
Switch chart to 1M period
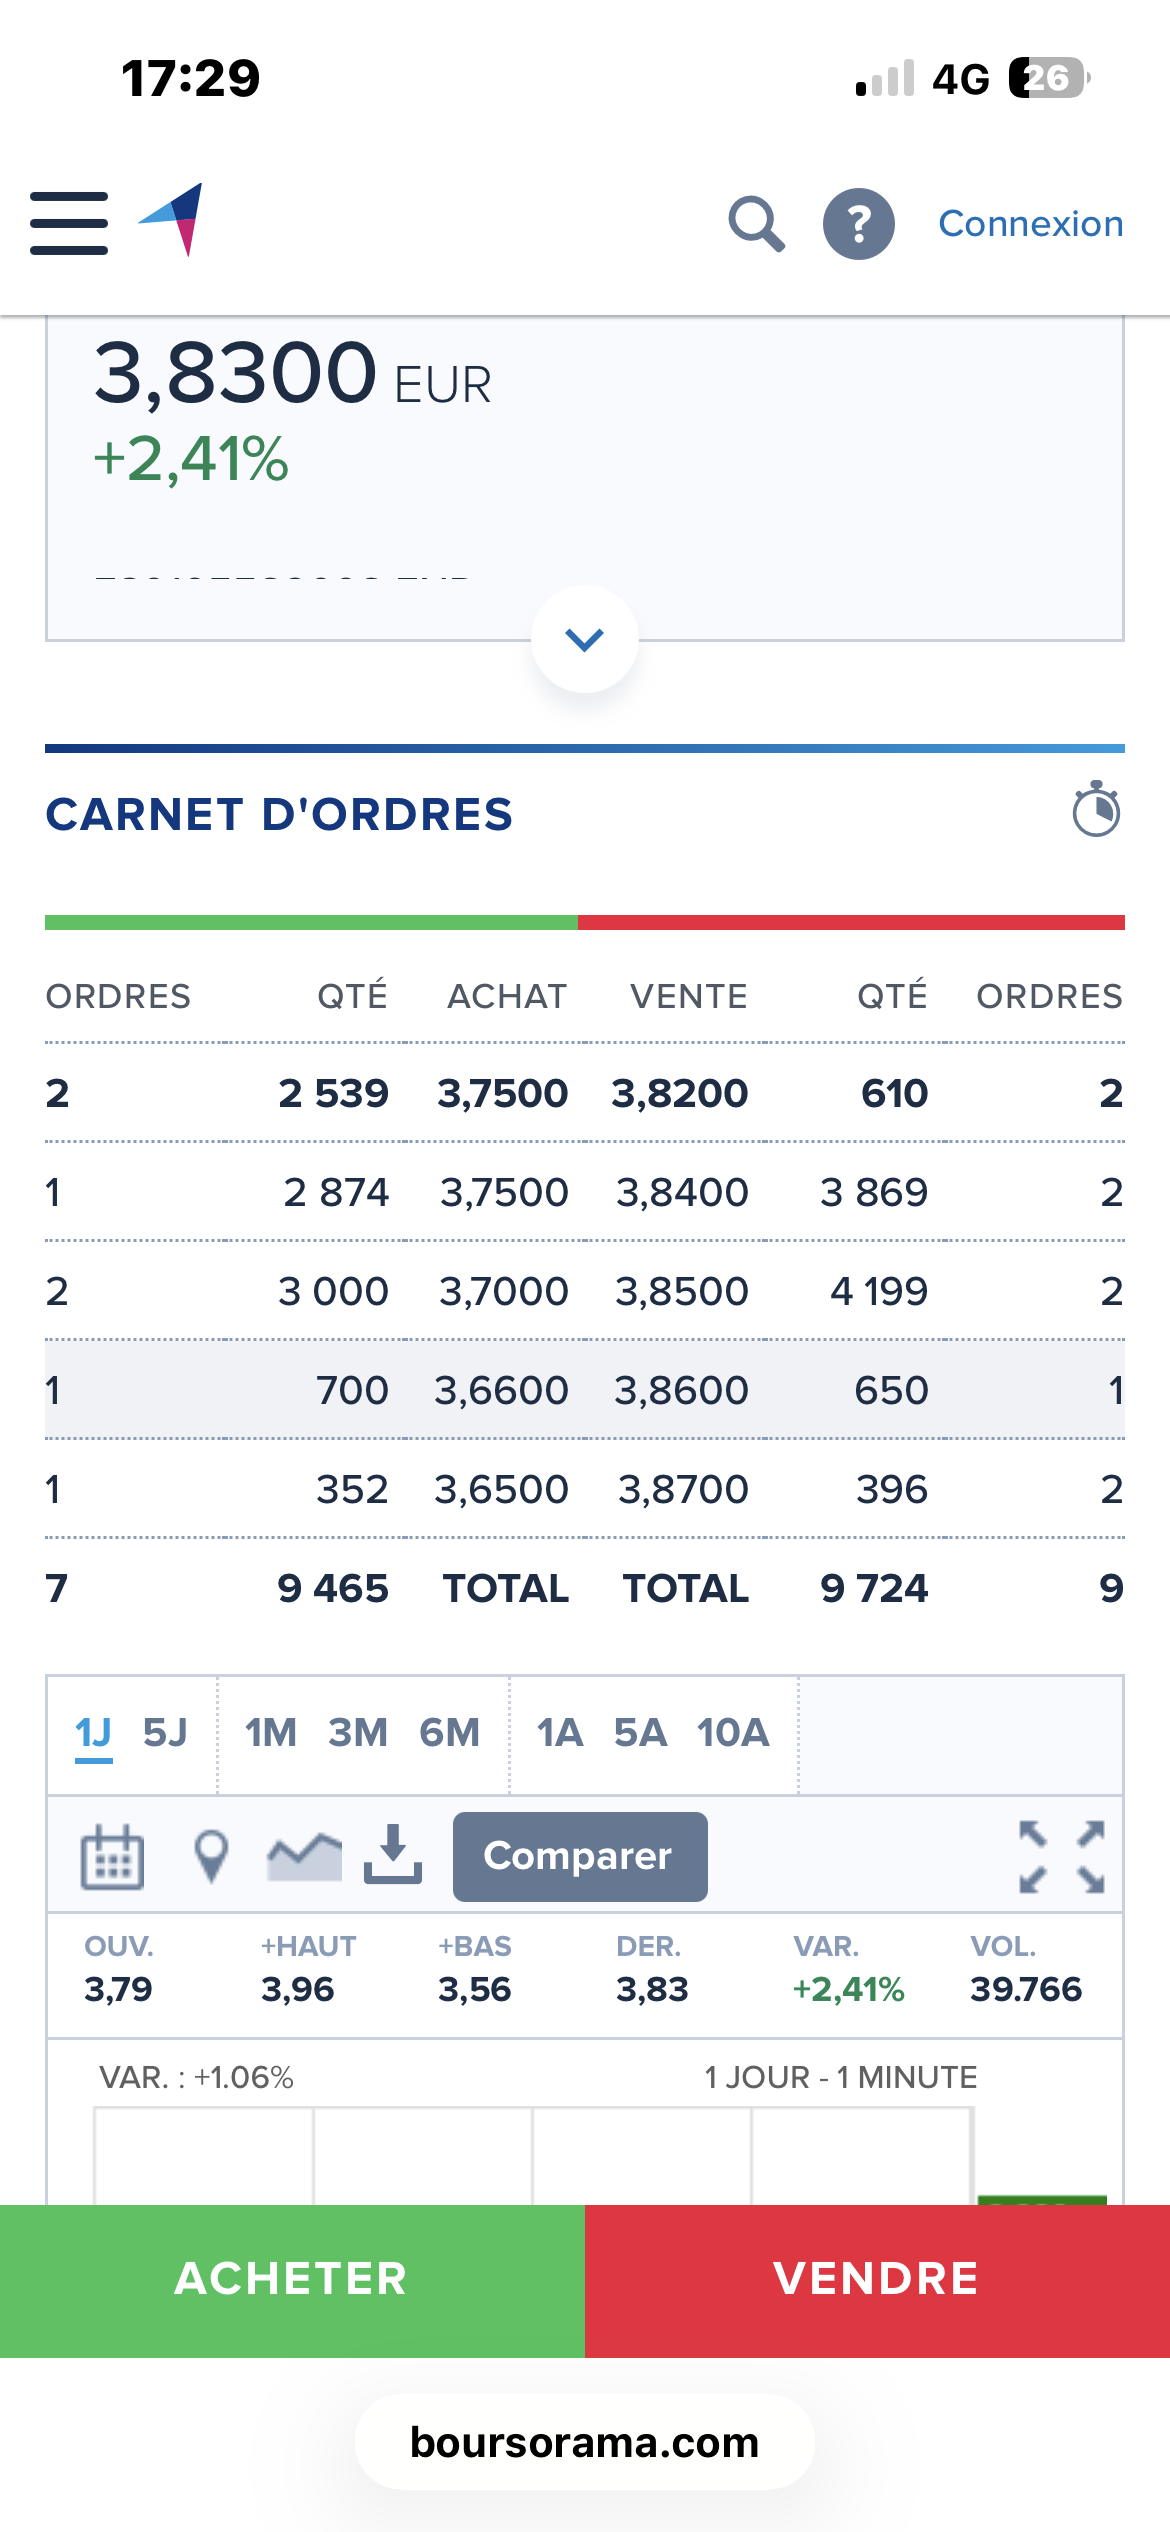pos(271,1732)
